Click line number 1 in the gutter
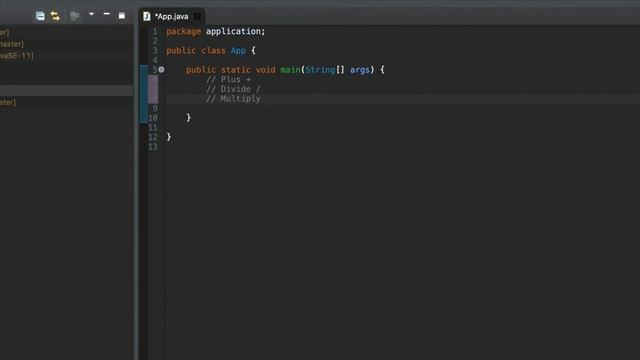The width and height of the screenshot is (640, 360). click(x=155, y=31)
